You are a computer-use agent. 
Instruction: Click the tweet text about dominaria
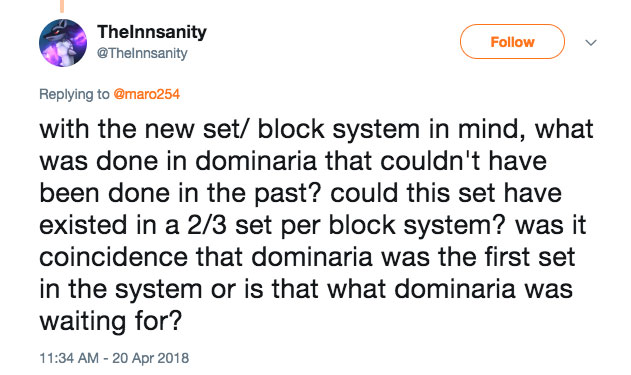(x=316, y=225)
